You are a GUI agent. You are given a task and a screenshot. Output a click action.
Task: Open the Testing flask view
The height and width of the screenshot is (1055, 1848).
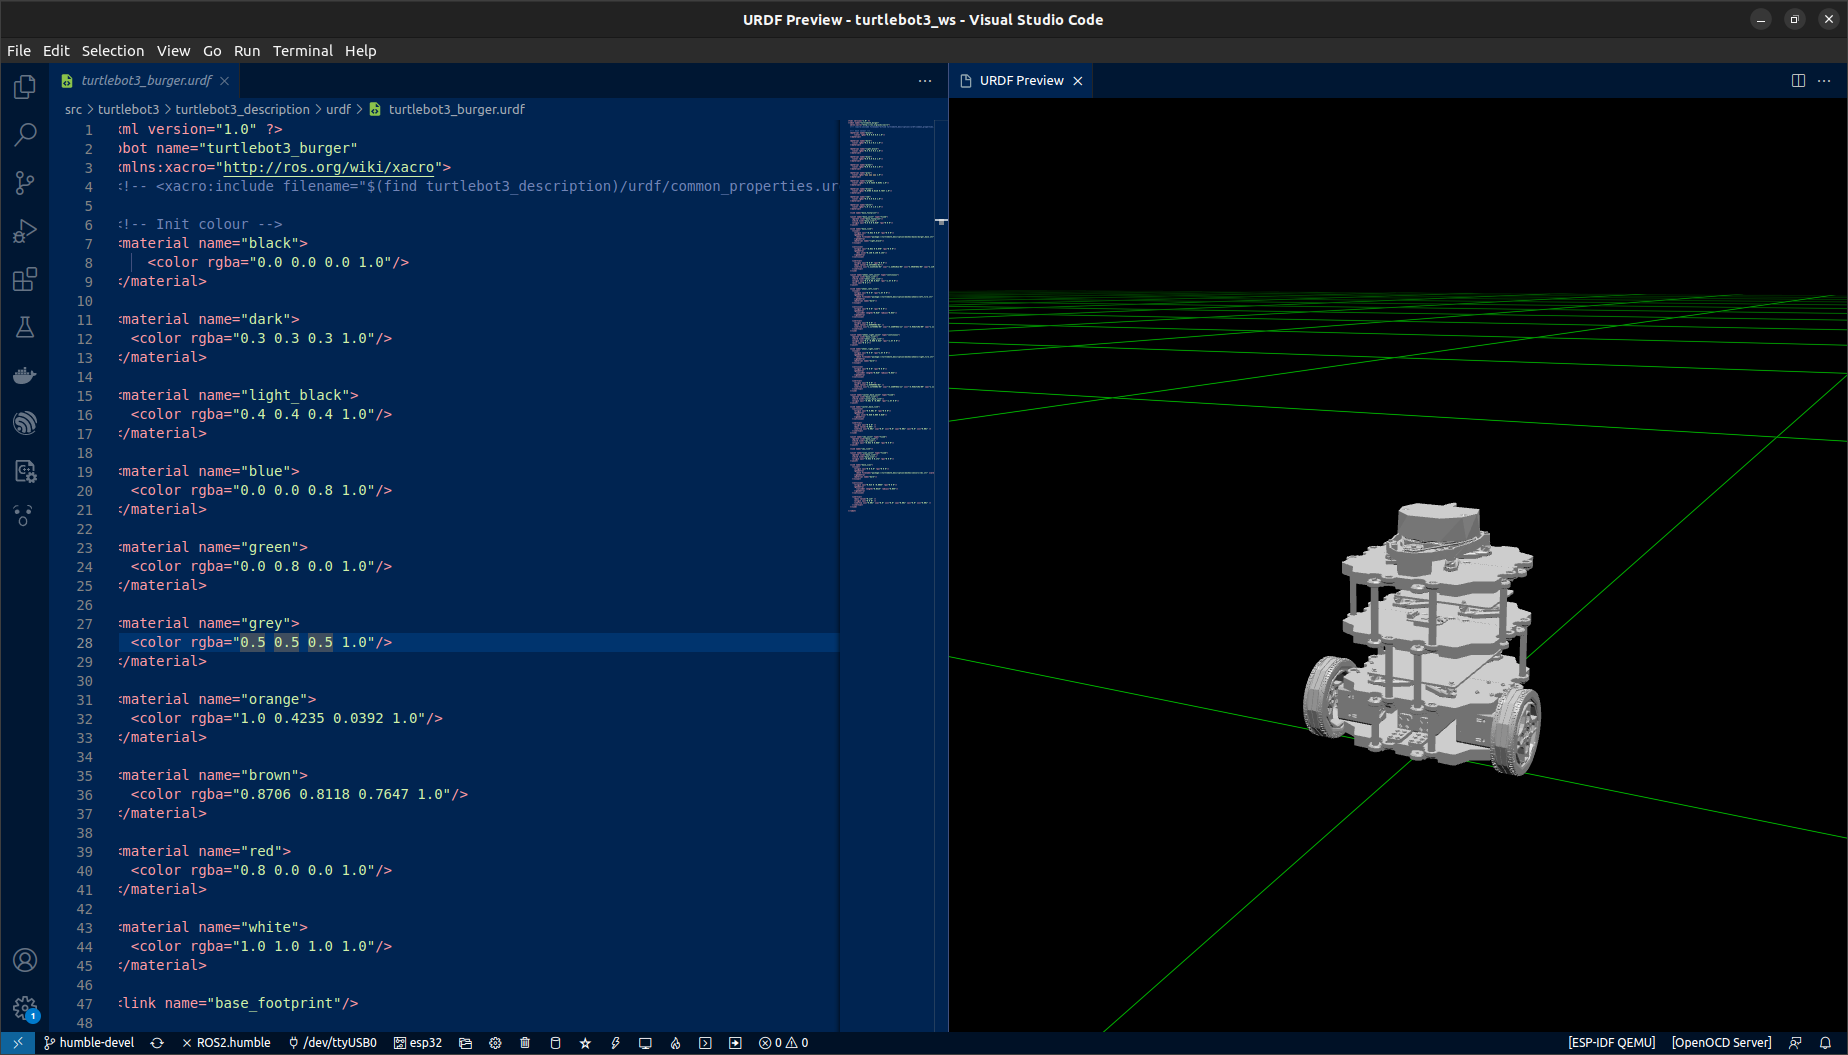coord(25,327)
